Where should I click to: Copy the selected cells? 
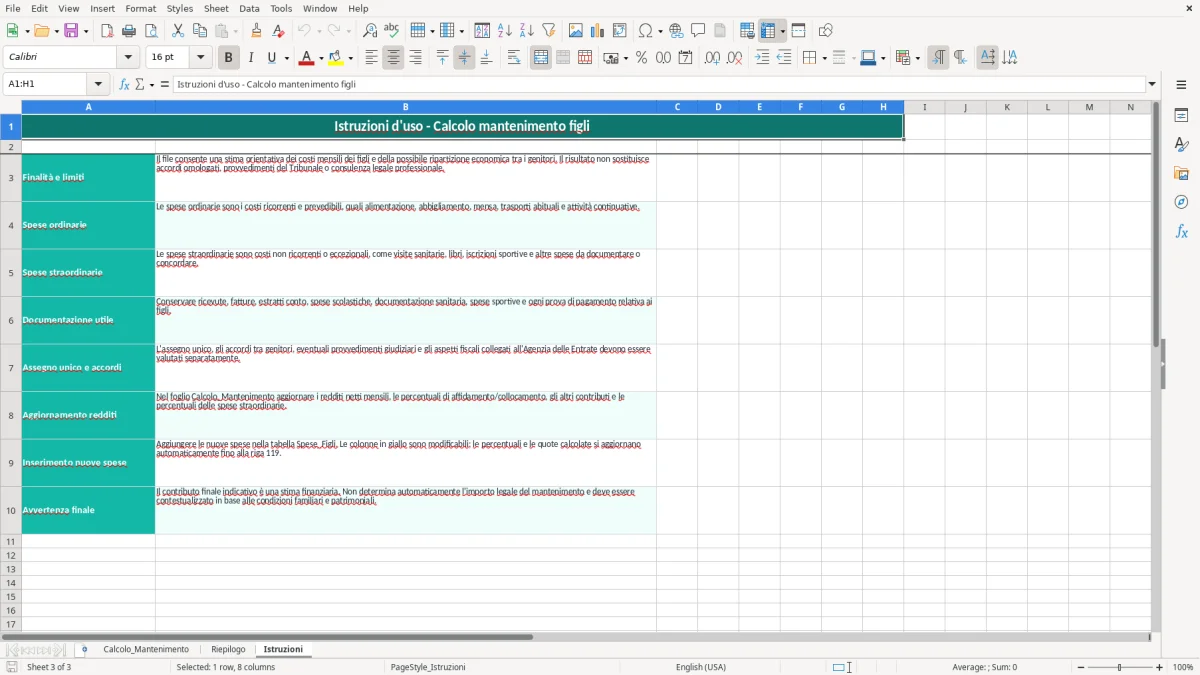pos(200,31)
